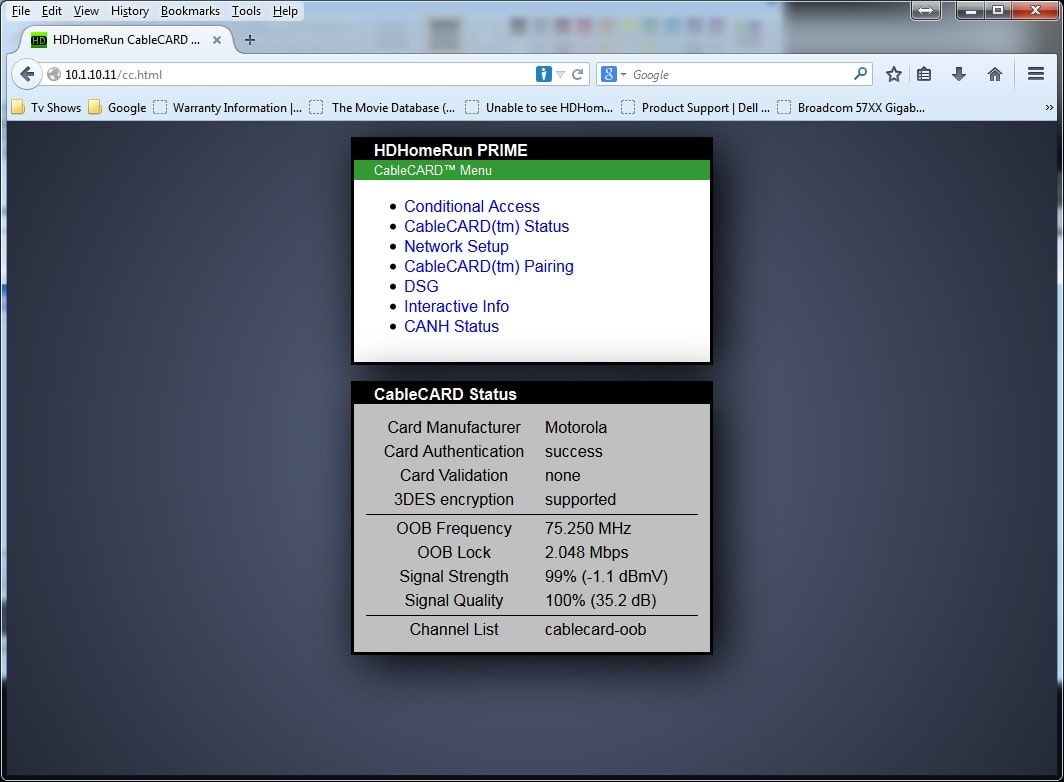Image resolution: width=1064 pixels, height=782 pixels.
Task: Expand the URL history dropdown arrow
Action: pyautogui.click(x=561, y=74)
